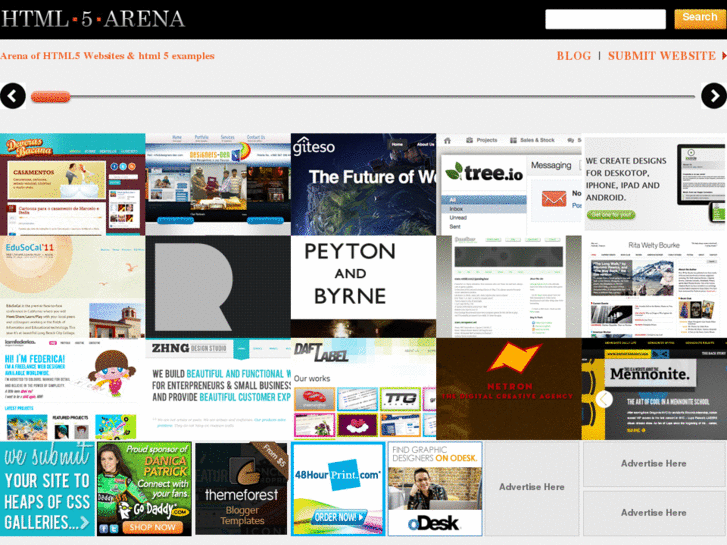Click the HTML 5 ARENA logo
Screen dimensions: 727x545
point(93,19)
